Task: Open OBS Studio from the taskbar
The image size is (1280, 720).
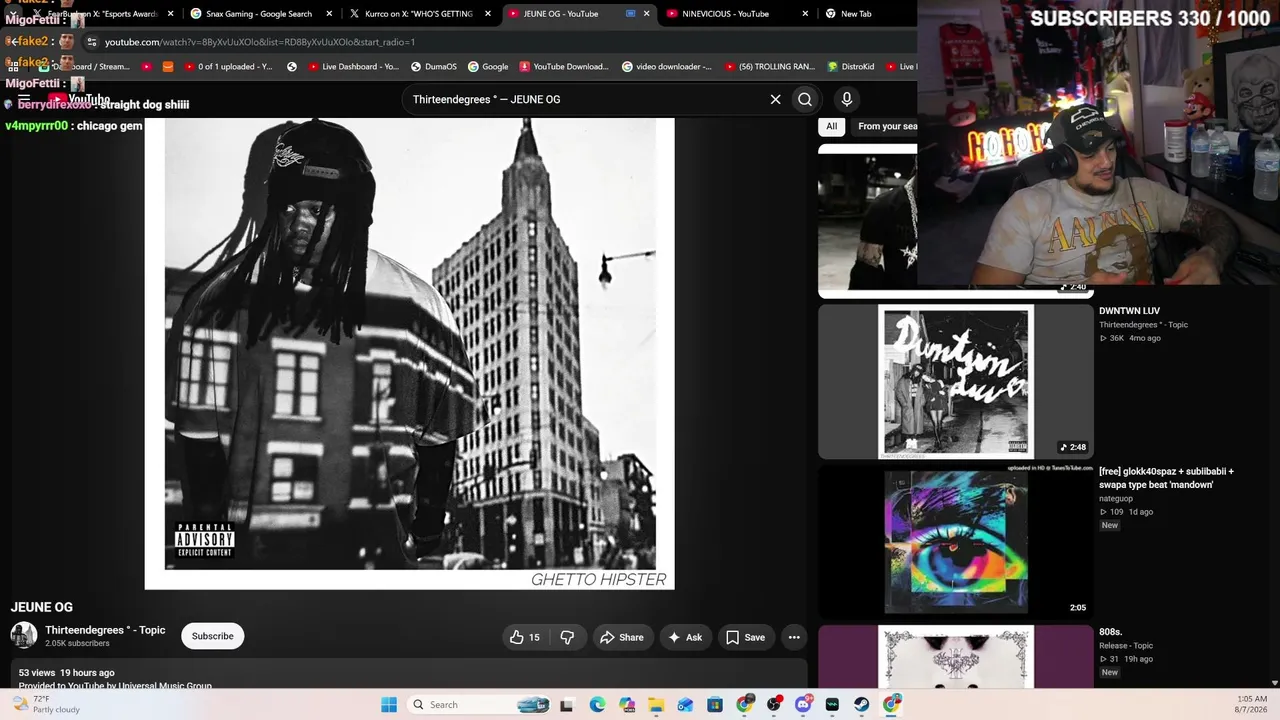Action: coord(774,705)
